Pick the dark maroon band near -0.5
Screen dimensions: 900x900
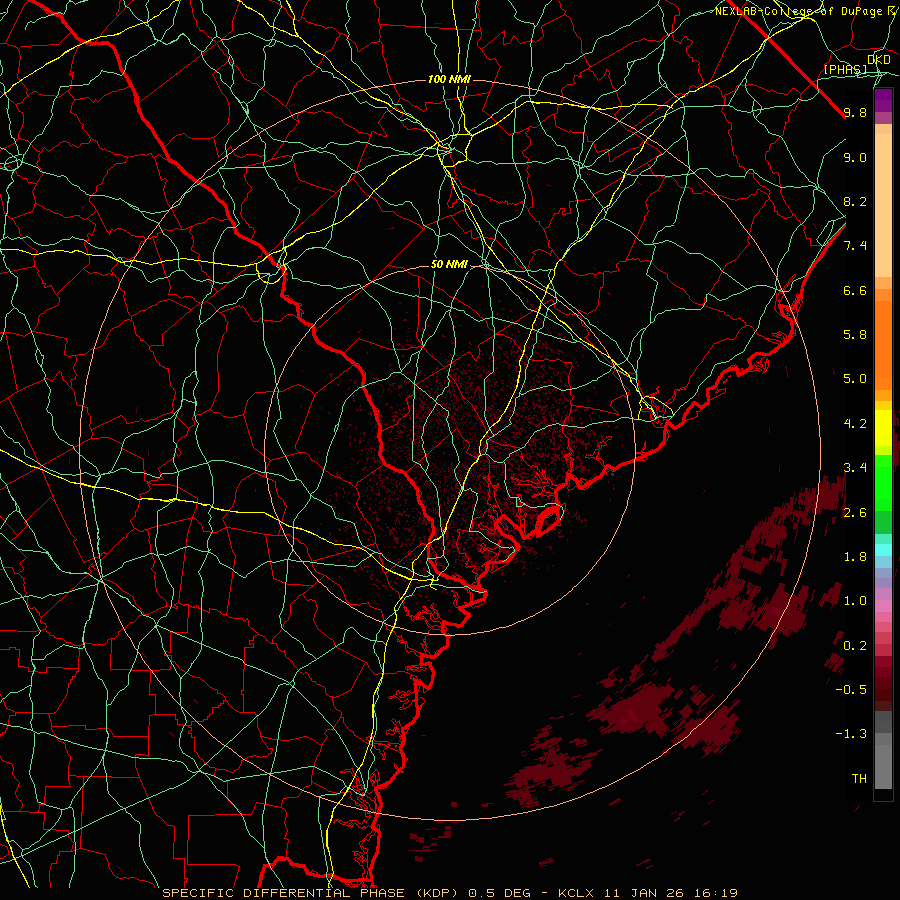tap(883, 693)
